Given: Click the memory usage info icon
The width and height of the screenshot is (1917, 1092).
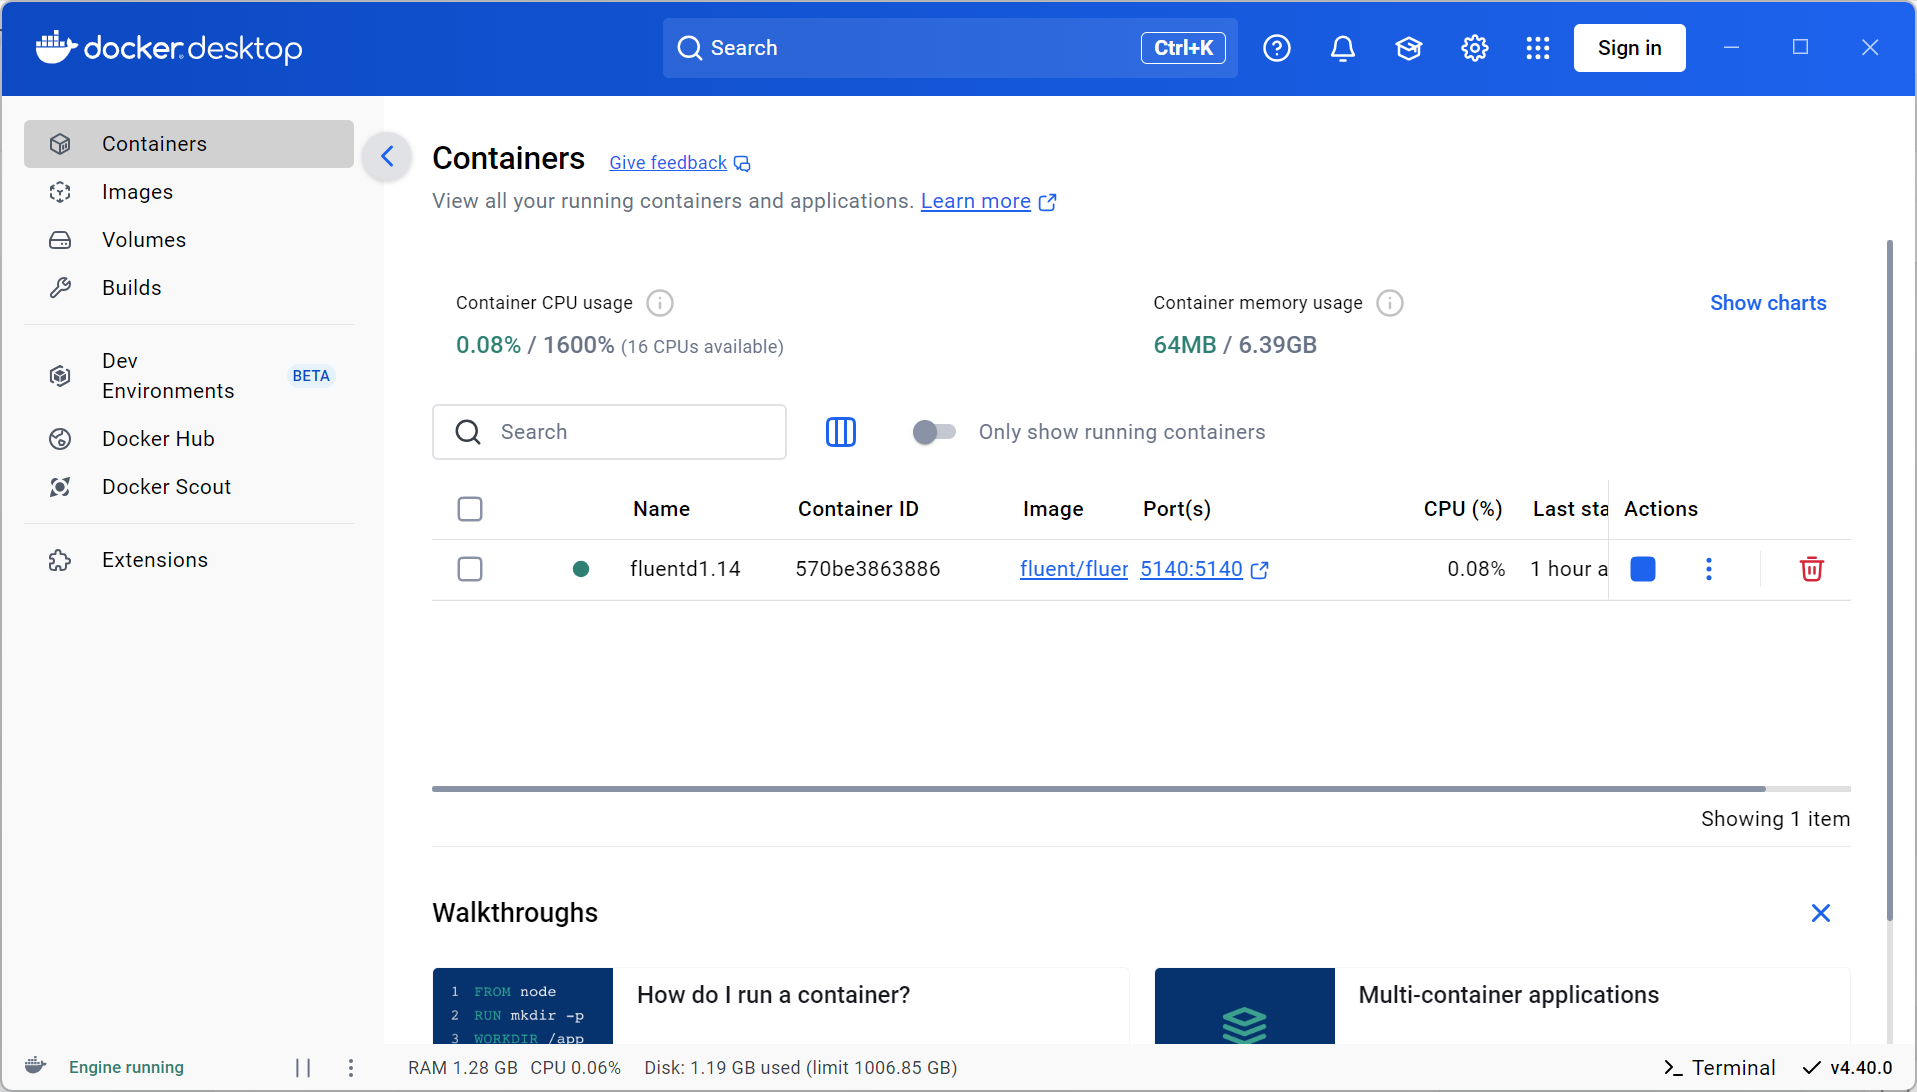Looking at the screenshot, I should click(x=1390, y=303).
